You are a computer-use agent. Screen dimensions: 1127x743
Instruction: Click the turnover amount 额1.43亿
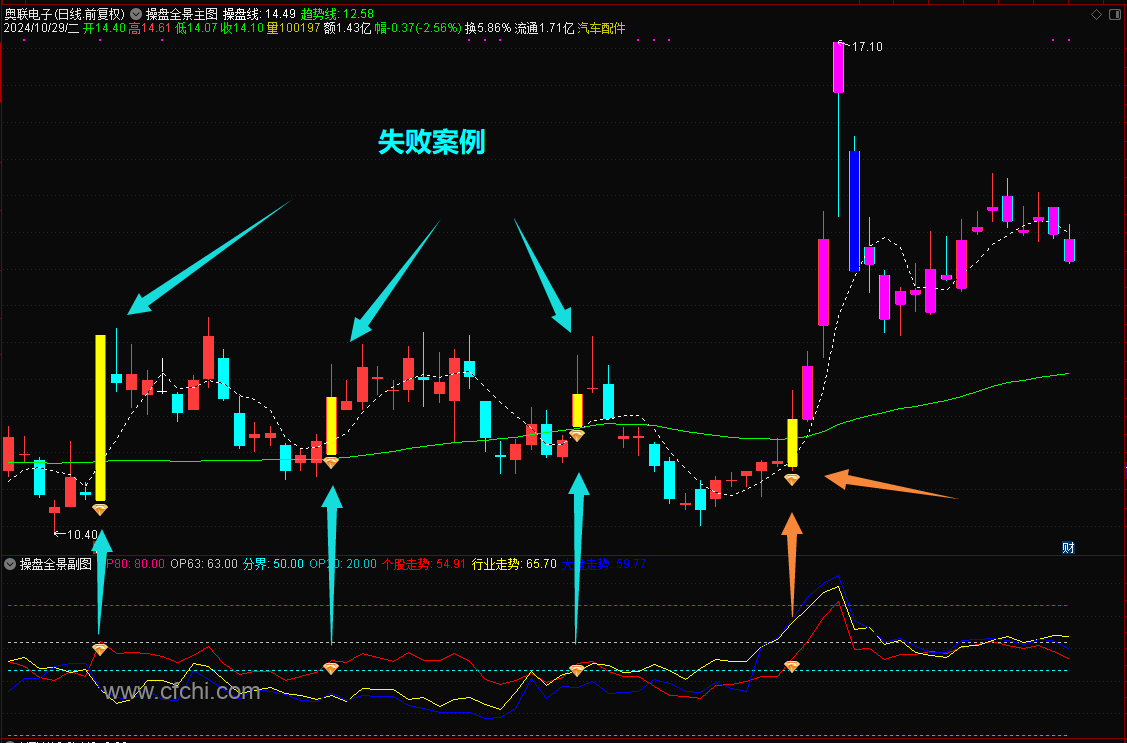(347, 29)
